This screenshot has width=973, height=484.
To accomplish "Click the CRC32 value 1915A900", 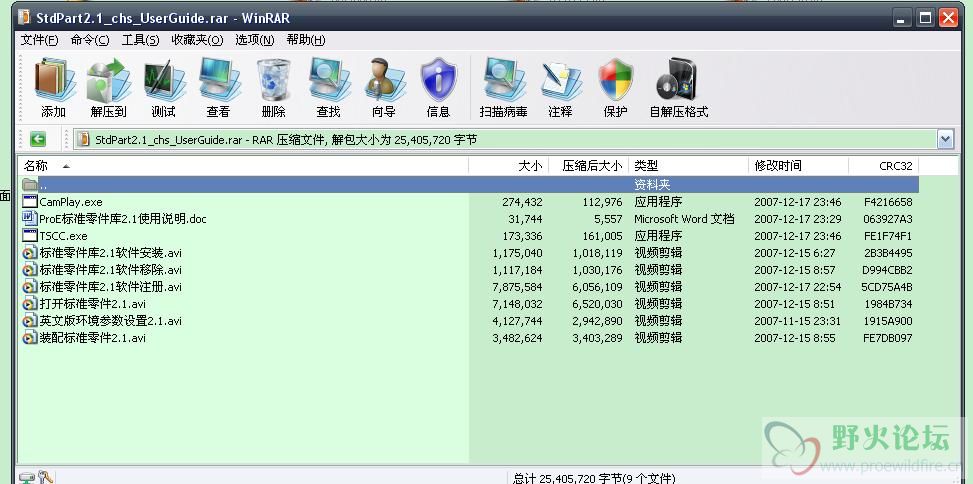I will (x=888, y=321).
